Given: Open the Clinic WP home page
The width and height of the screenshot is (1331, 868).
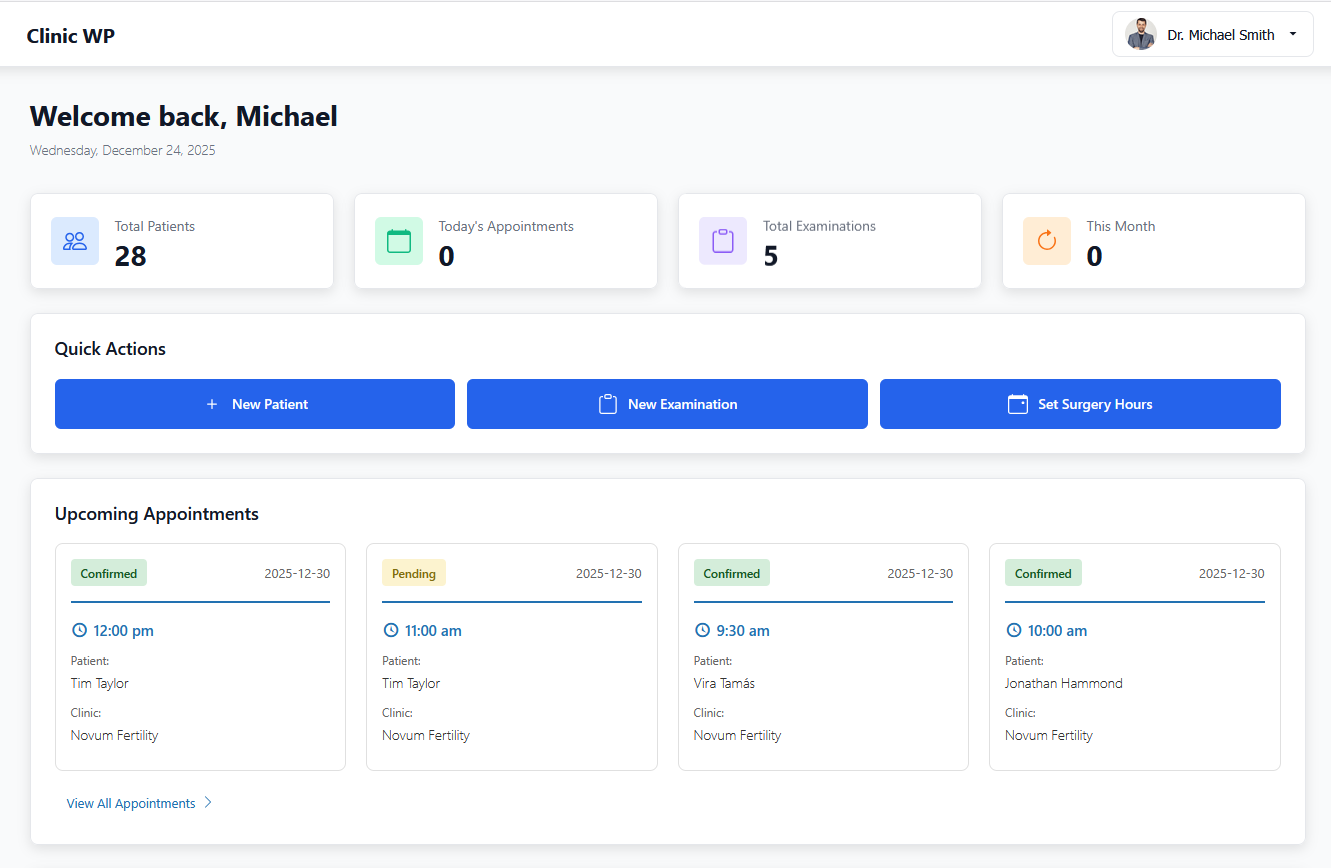Looking at the screenshot, I should (70, 35).
